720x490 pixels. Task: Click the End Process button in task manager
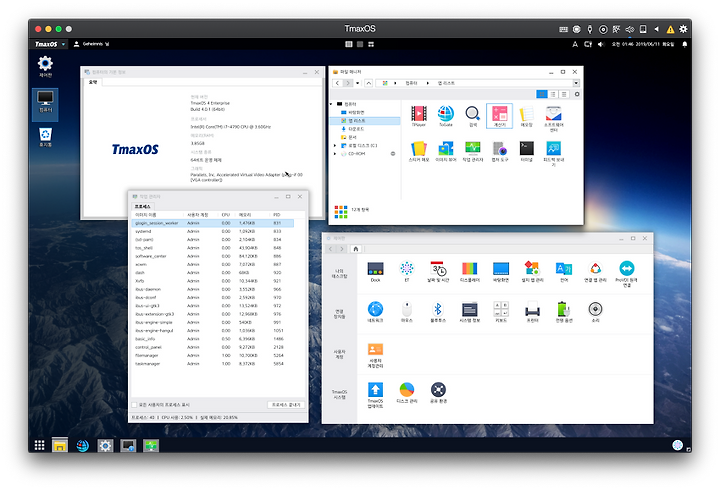pyautogui.click(x=286, y=405)
